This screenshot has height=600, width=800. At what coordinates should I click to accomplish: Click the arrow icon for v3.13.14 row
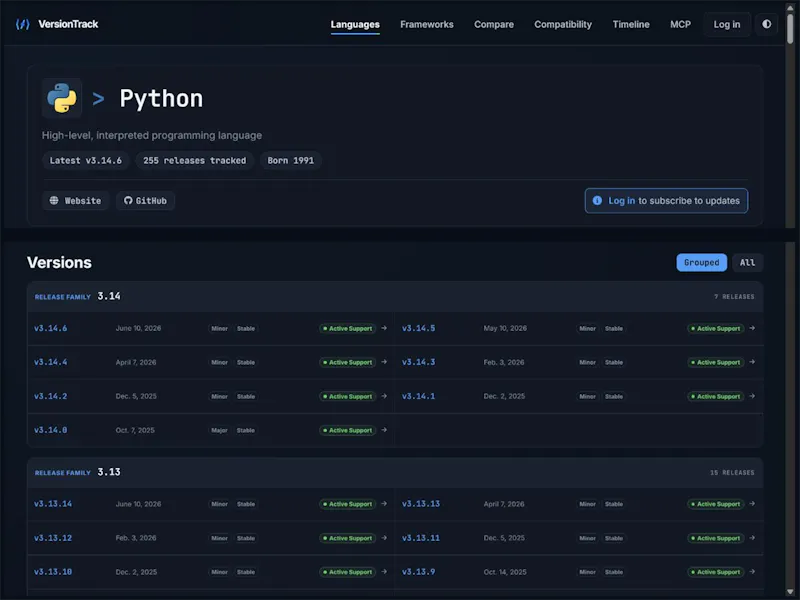coord(384,504)
